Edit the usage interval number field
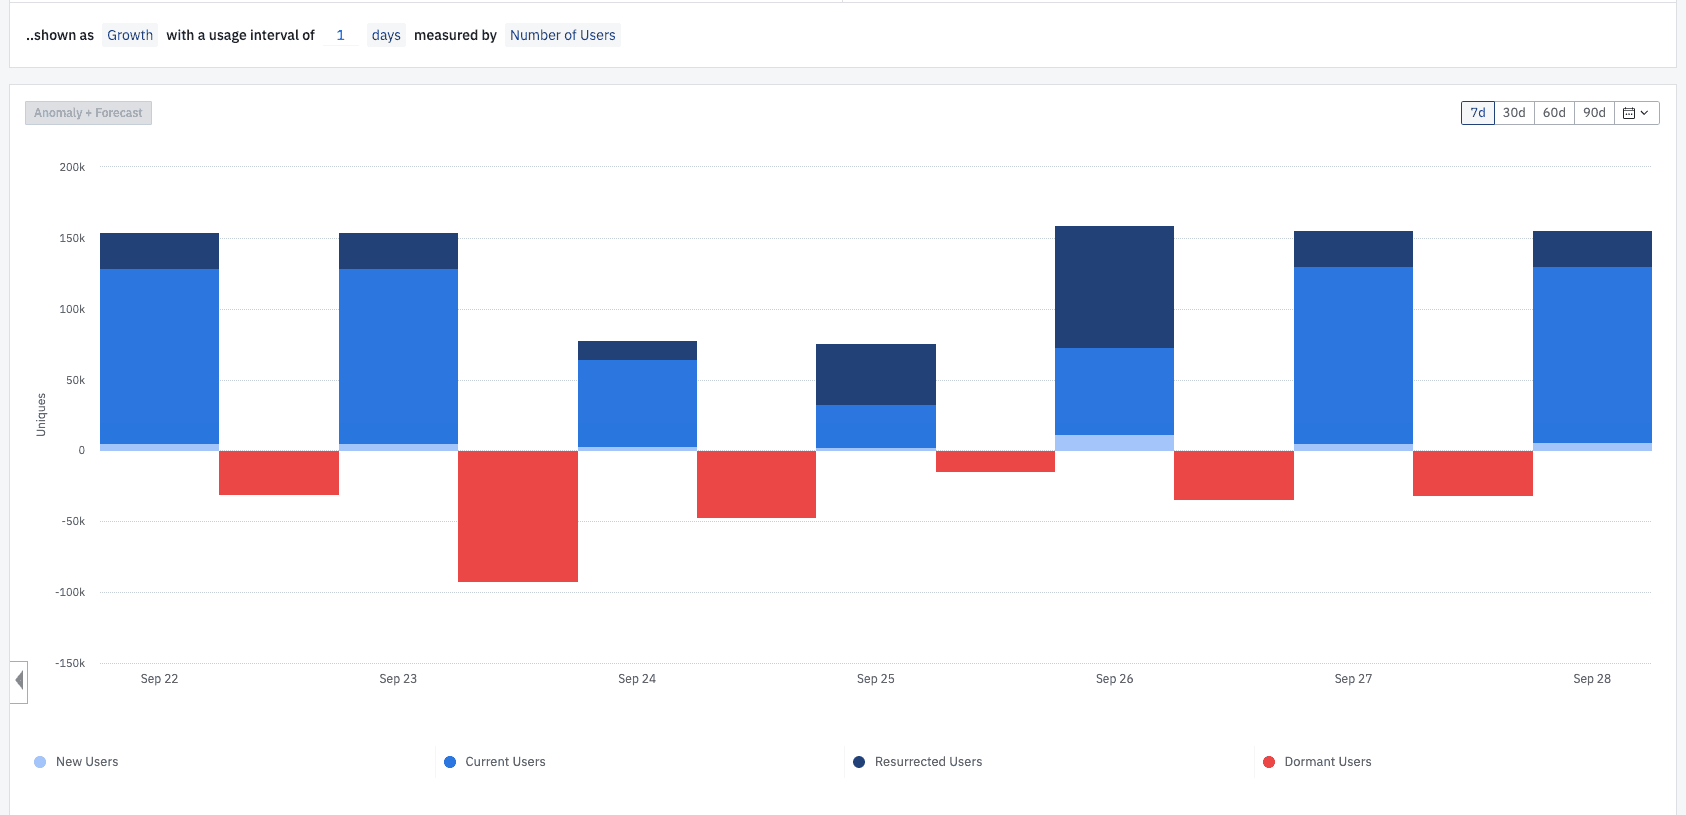 [x=341, y=35]
